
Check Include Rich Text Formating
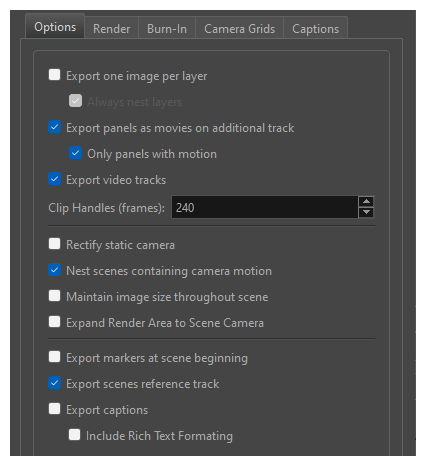pyautogui.click(x=74, y=435)
